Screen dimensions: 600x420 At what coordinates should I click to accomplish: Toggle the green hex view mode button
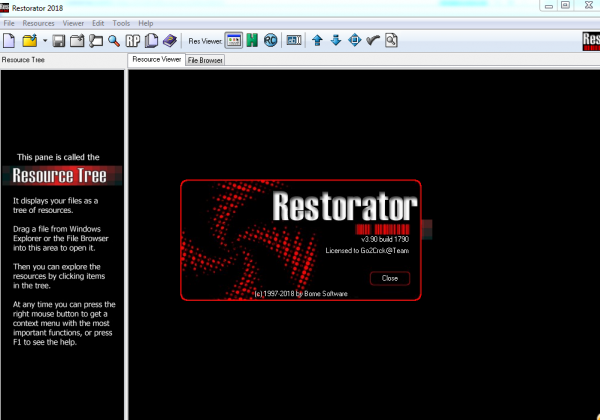252,41
